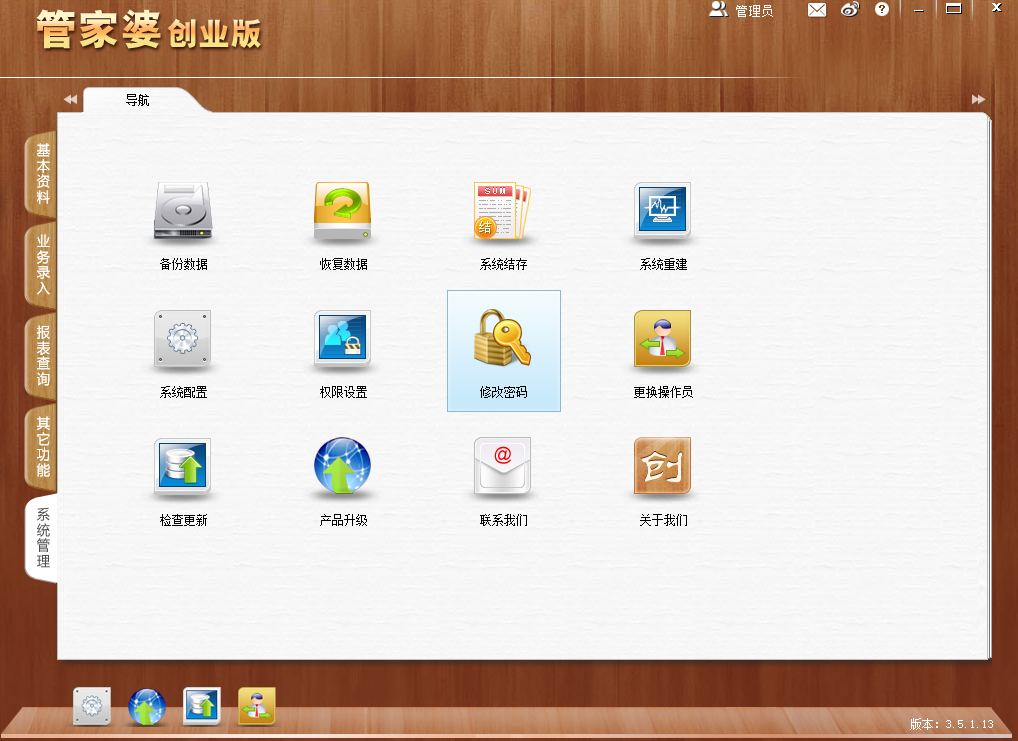Image resolution: width=1018 pixels, height=741 pixels.
Task: Open 系统配置 system configuration
Action: pyautogui.click(x=182, y=348)
